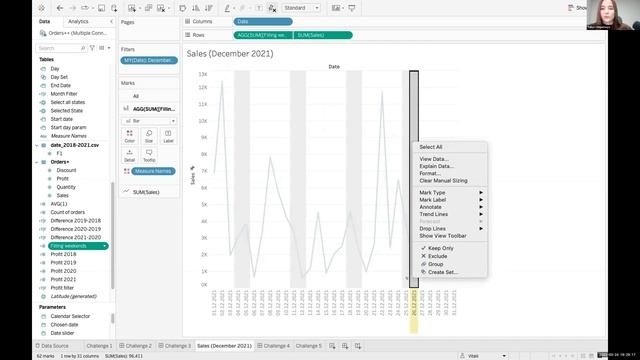
Task: Click the New worksheet tab icon
Action: tap(332, 346)
